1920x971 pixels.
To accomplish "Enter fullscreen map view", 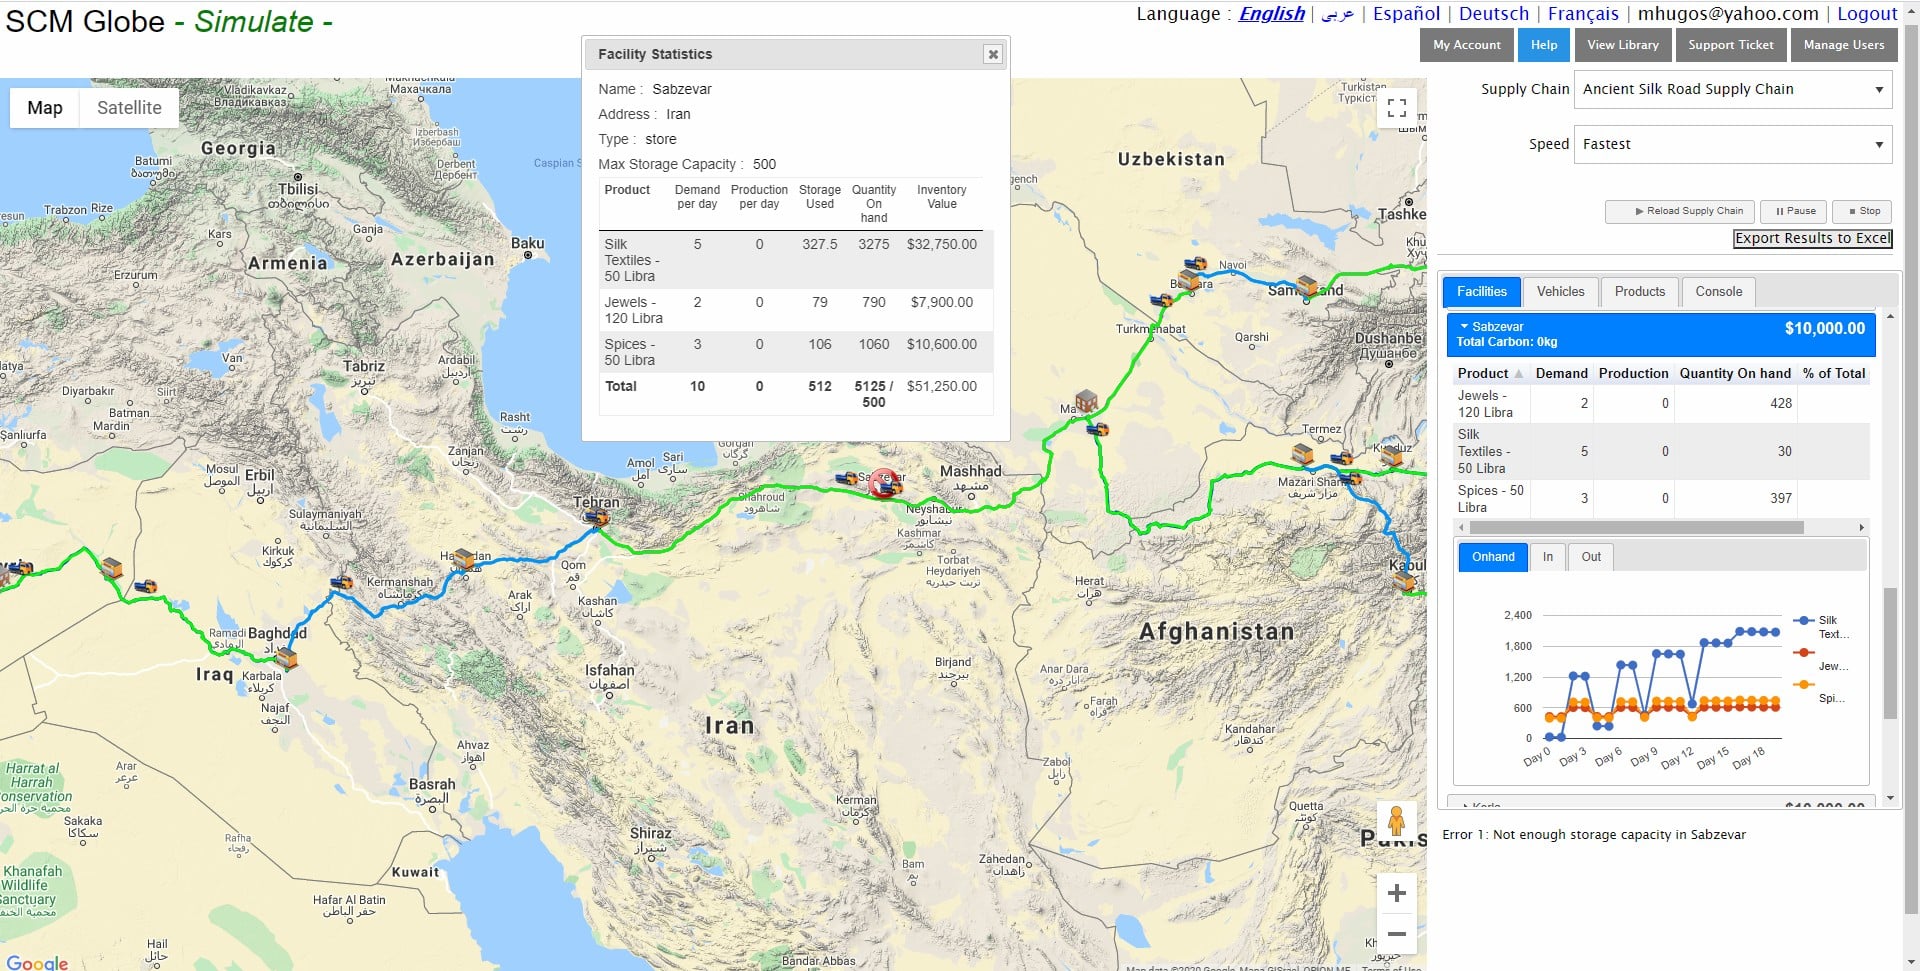I will [x=1397, y=108].
